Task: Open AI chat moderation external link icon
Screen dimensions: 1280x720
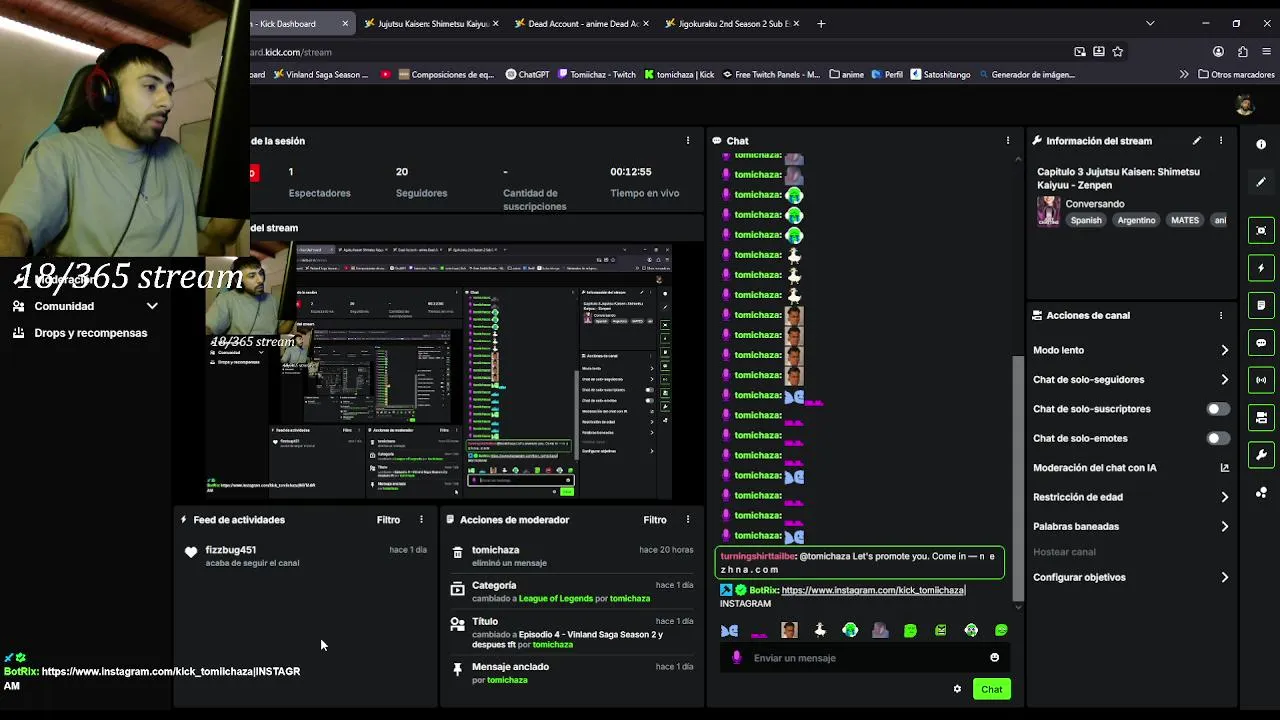Action: click(x=1224, y=468)
